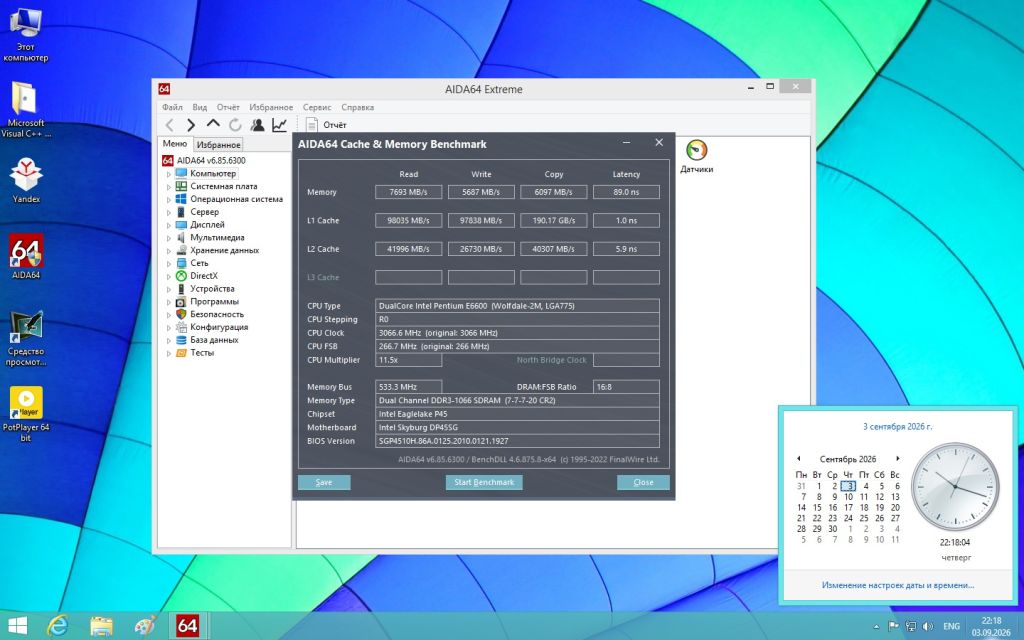1024x640 pixels.
Task: Select the Устройства tree item
Action: click(x=212, y=289)
